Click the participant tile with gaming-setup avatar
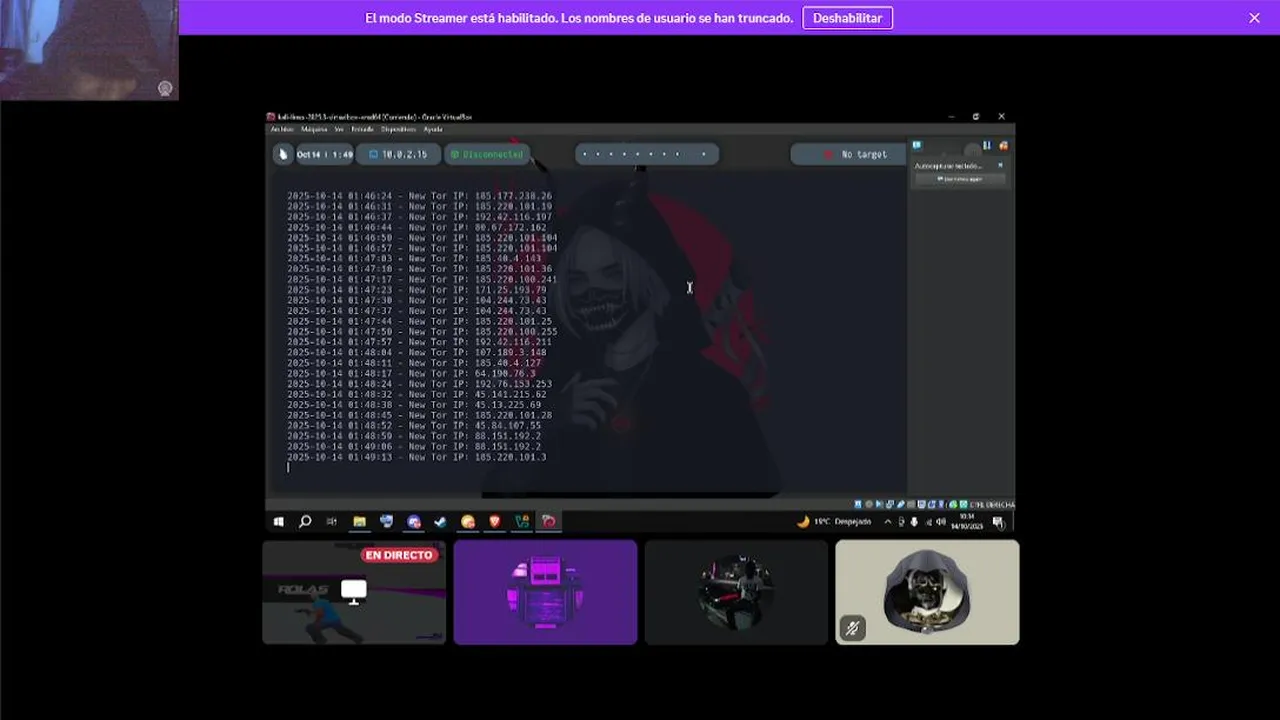Screen dimensions: 1280x720 click(736, 592)
